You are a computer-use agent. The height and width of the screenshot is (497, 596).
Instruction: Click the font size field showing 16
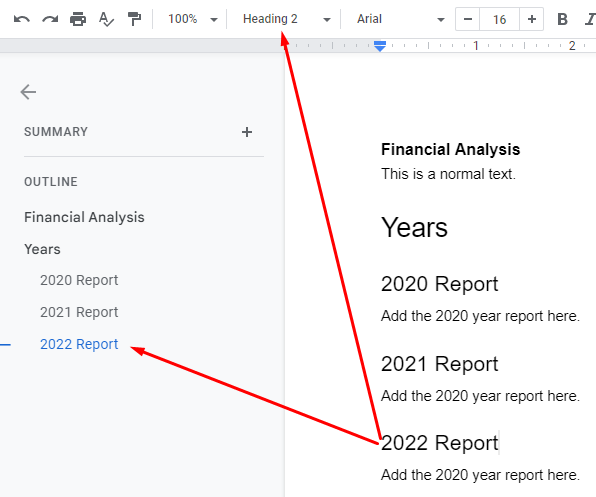tap(499, 19)
